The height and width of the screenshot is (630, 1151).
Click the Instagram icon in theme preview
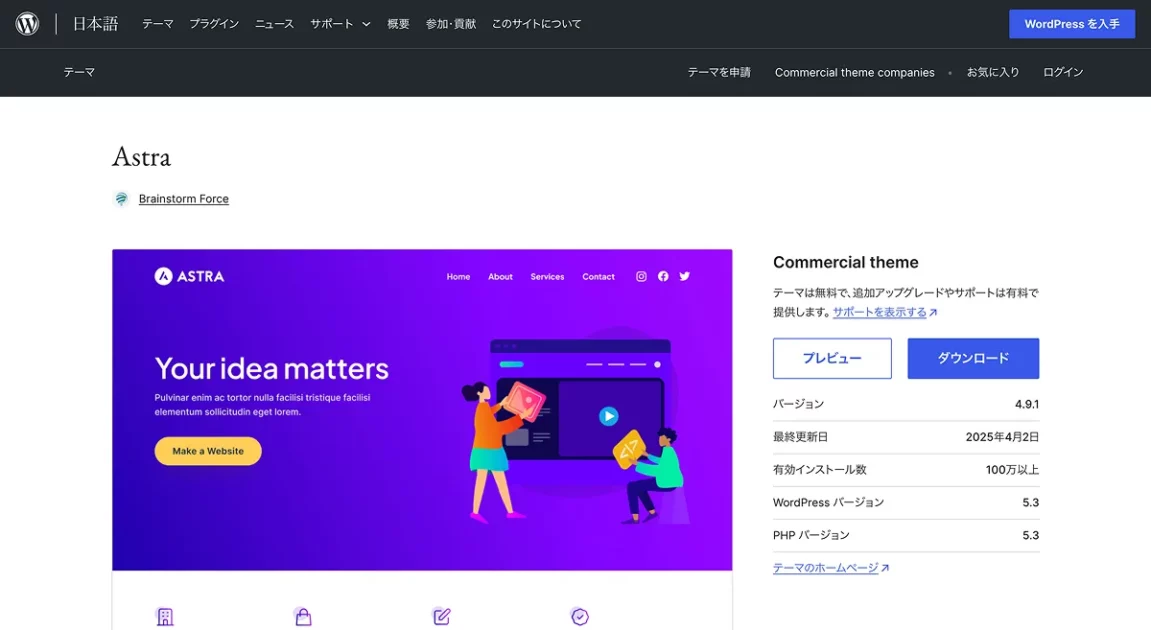(x=641, y=276)
